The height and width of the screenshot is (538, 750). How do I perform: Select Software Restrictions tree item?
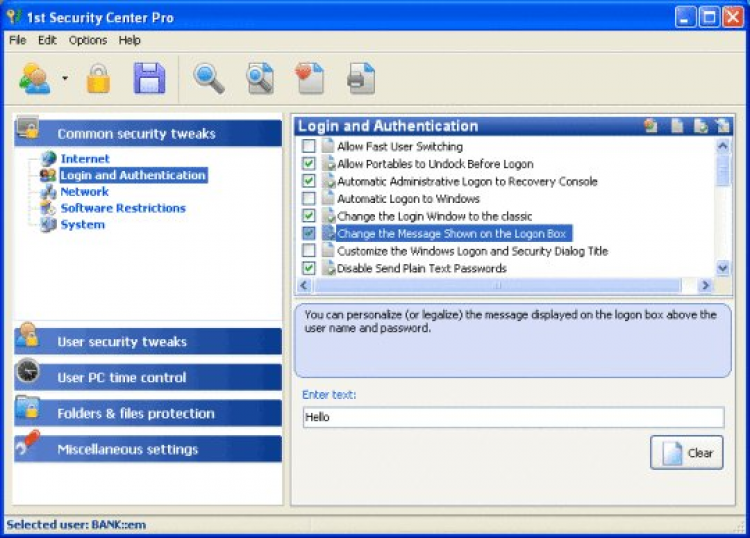click(x=123, y=208)
